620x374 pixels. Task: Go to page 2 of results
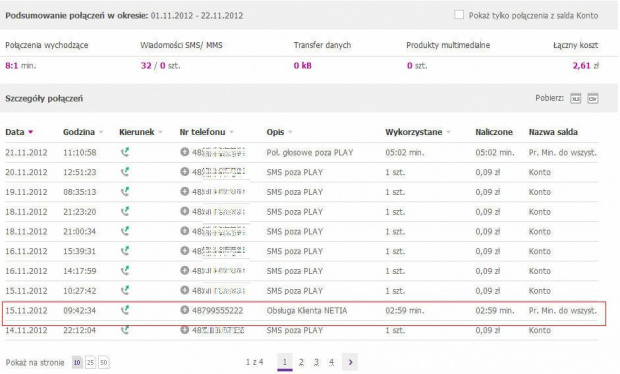pos(301,362)
